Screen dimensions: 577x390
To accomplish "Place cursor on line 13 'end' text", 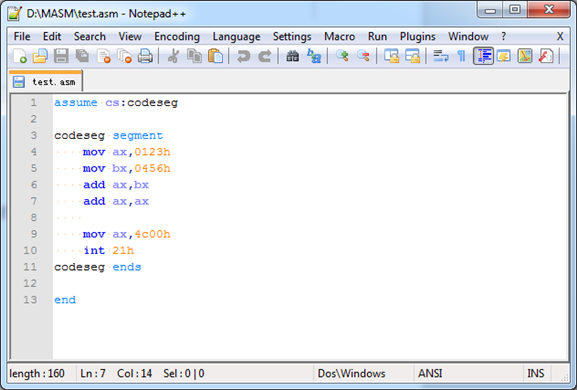I will (65, 299).
